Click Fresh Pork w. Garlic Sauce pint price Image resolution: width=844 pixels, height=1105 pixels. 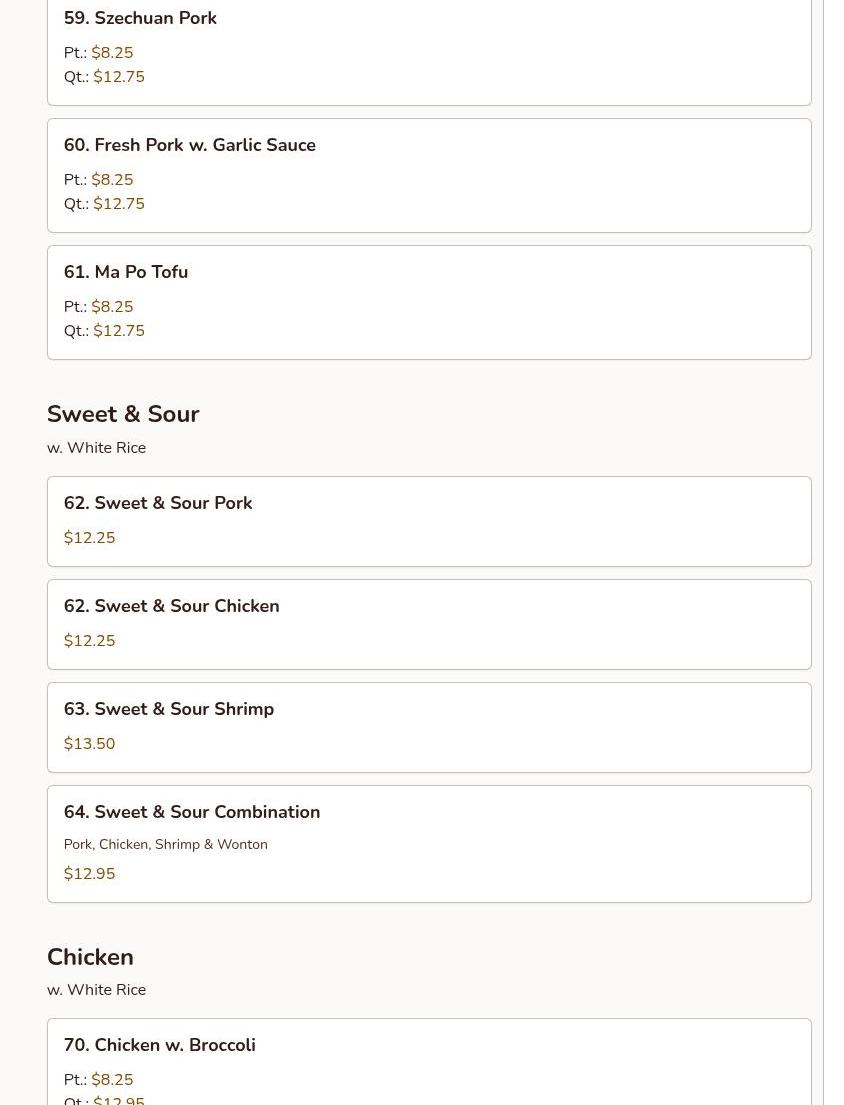pyautogui.click(x=112, y=180)
